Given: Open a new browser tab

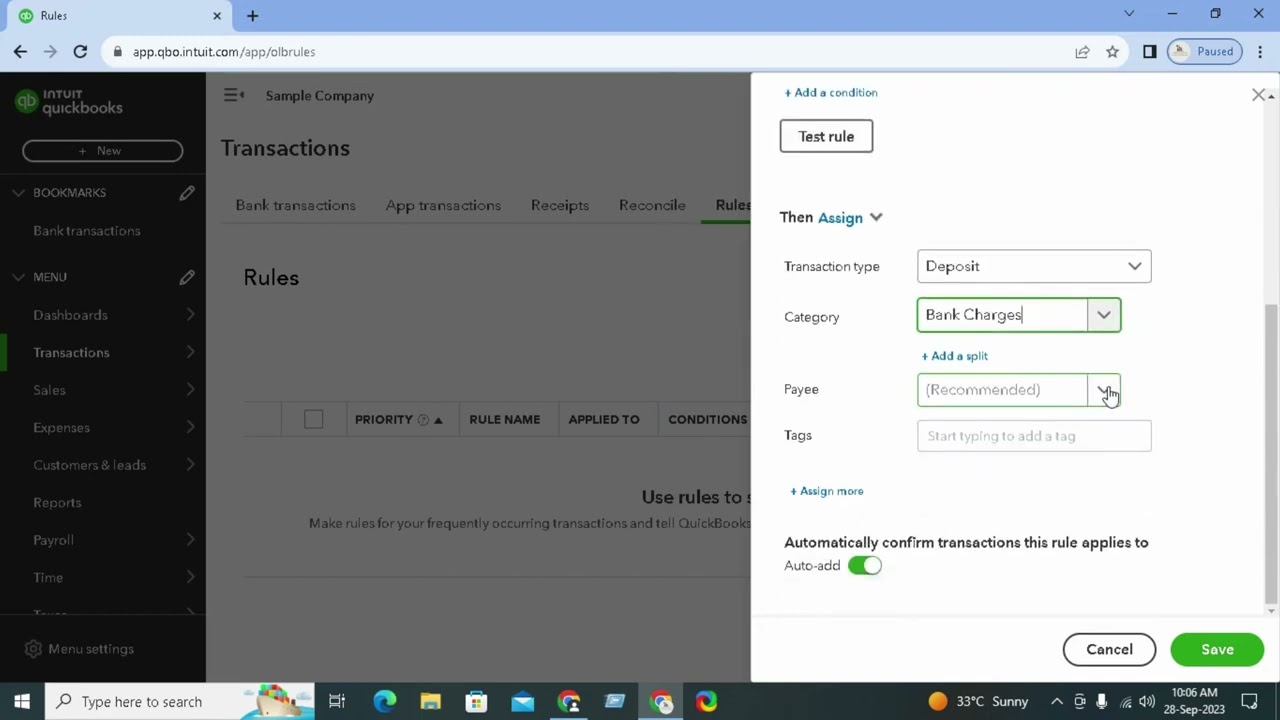Looking at the screenshot, I should pyautogui.click(x=252, y=16).
